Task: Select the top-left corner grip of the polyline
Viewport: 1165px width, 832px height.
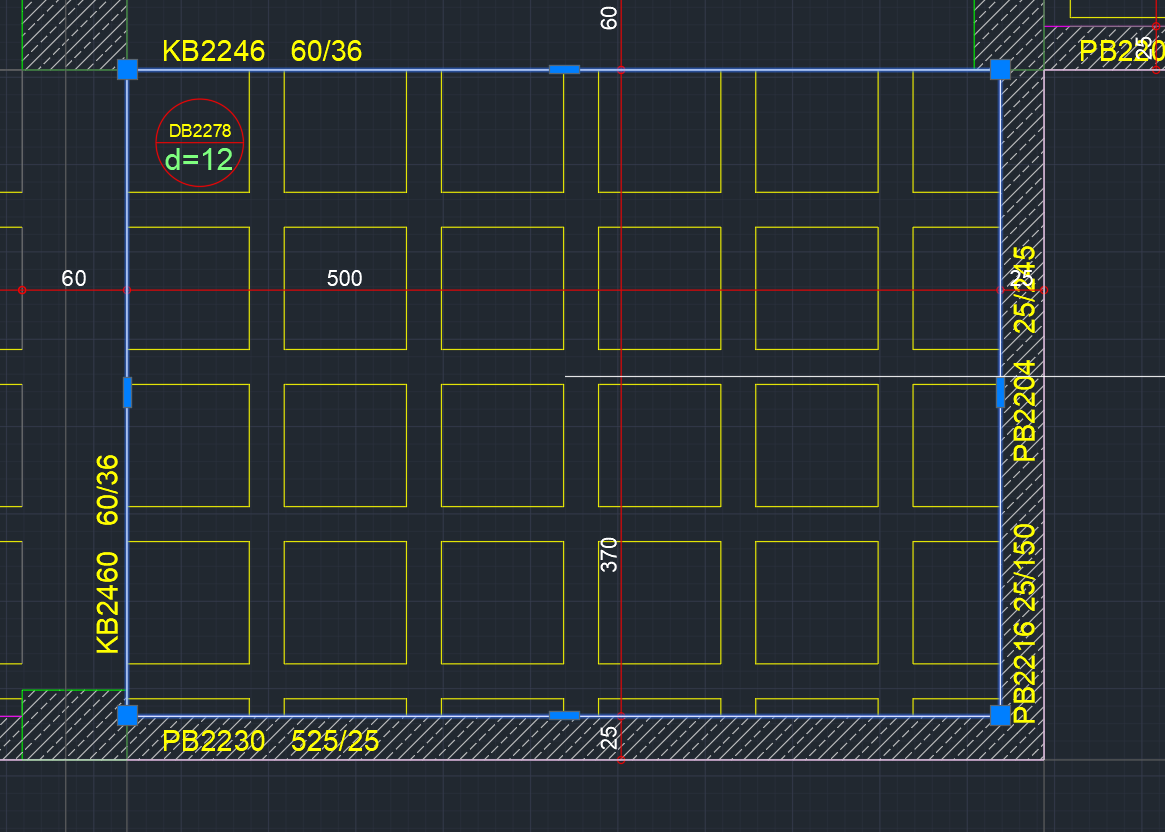Action: (127, 69)
